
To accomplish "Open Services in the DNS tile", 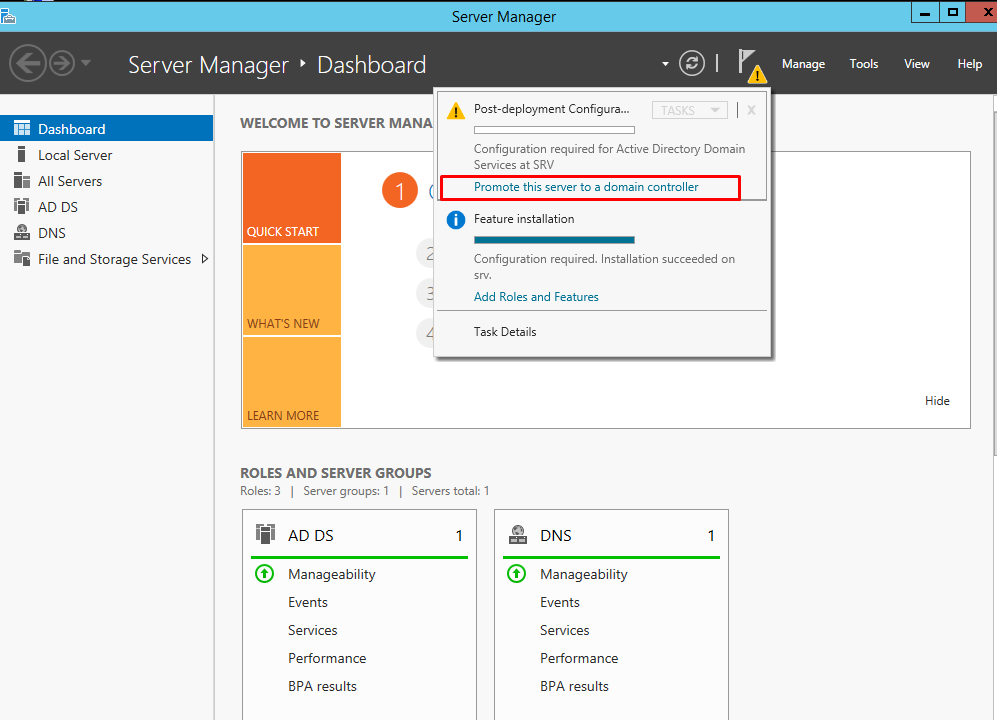I will [x=564, y=630].
